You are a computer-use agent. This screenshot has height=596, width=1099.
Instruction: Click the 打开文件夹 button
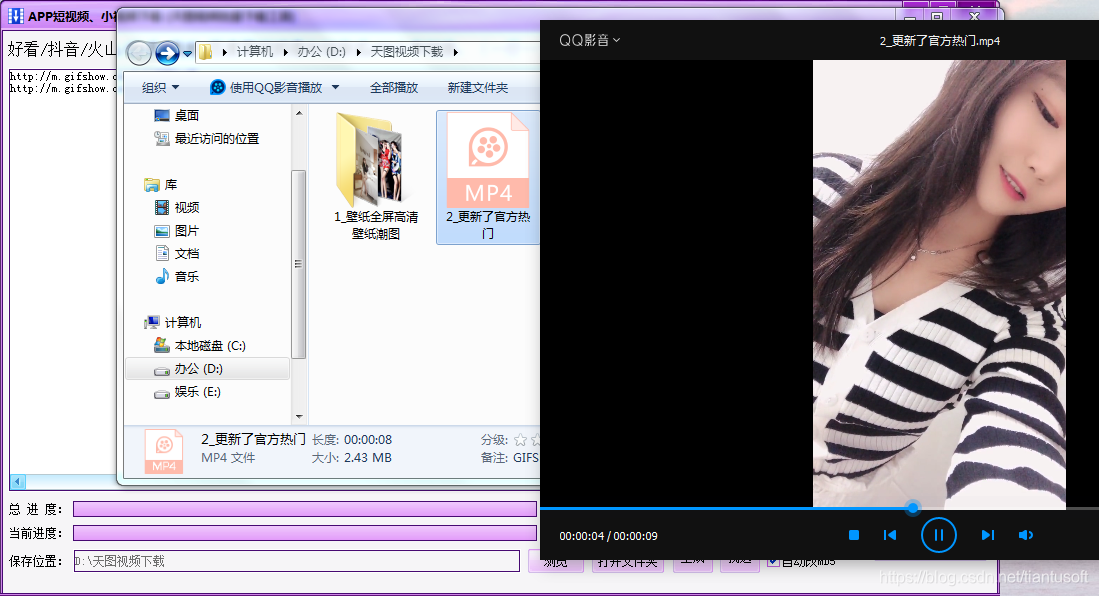tap(628, 561)
